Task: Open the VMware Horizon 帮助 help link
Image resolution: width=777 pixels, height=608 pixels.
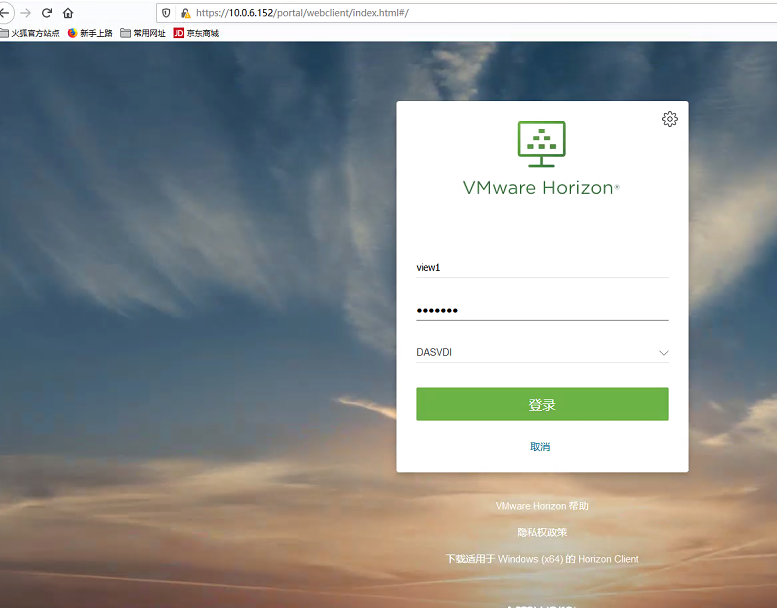Action: point(542,506)
